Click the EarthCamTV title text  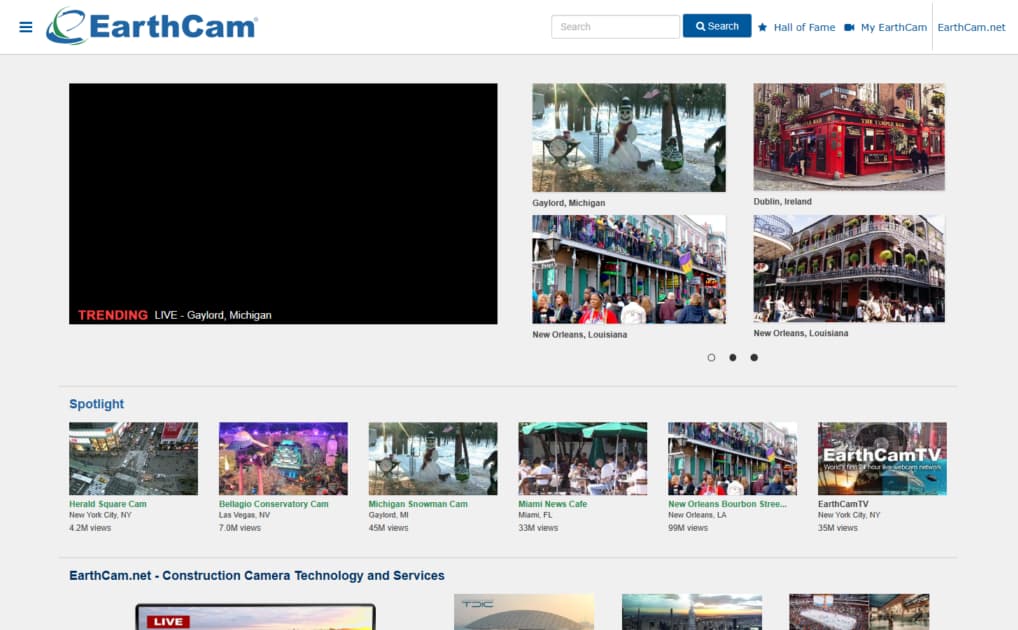843,504
